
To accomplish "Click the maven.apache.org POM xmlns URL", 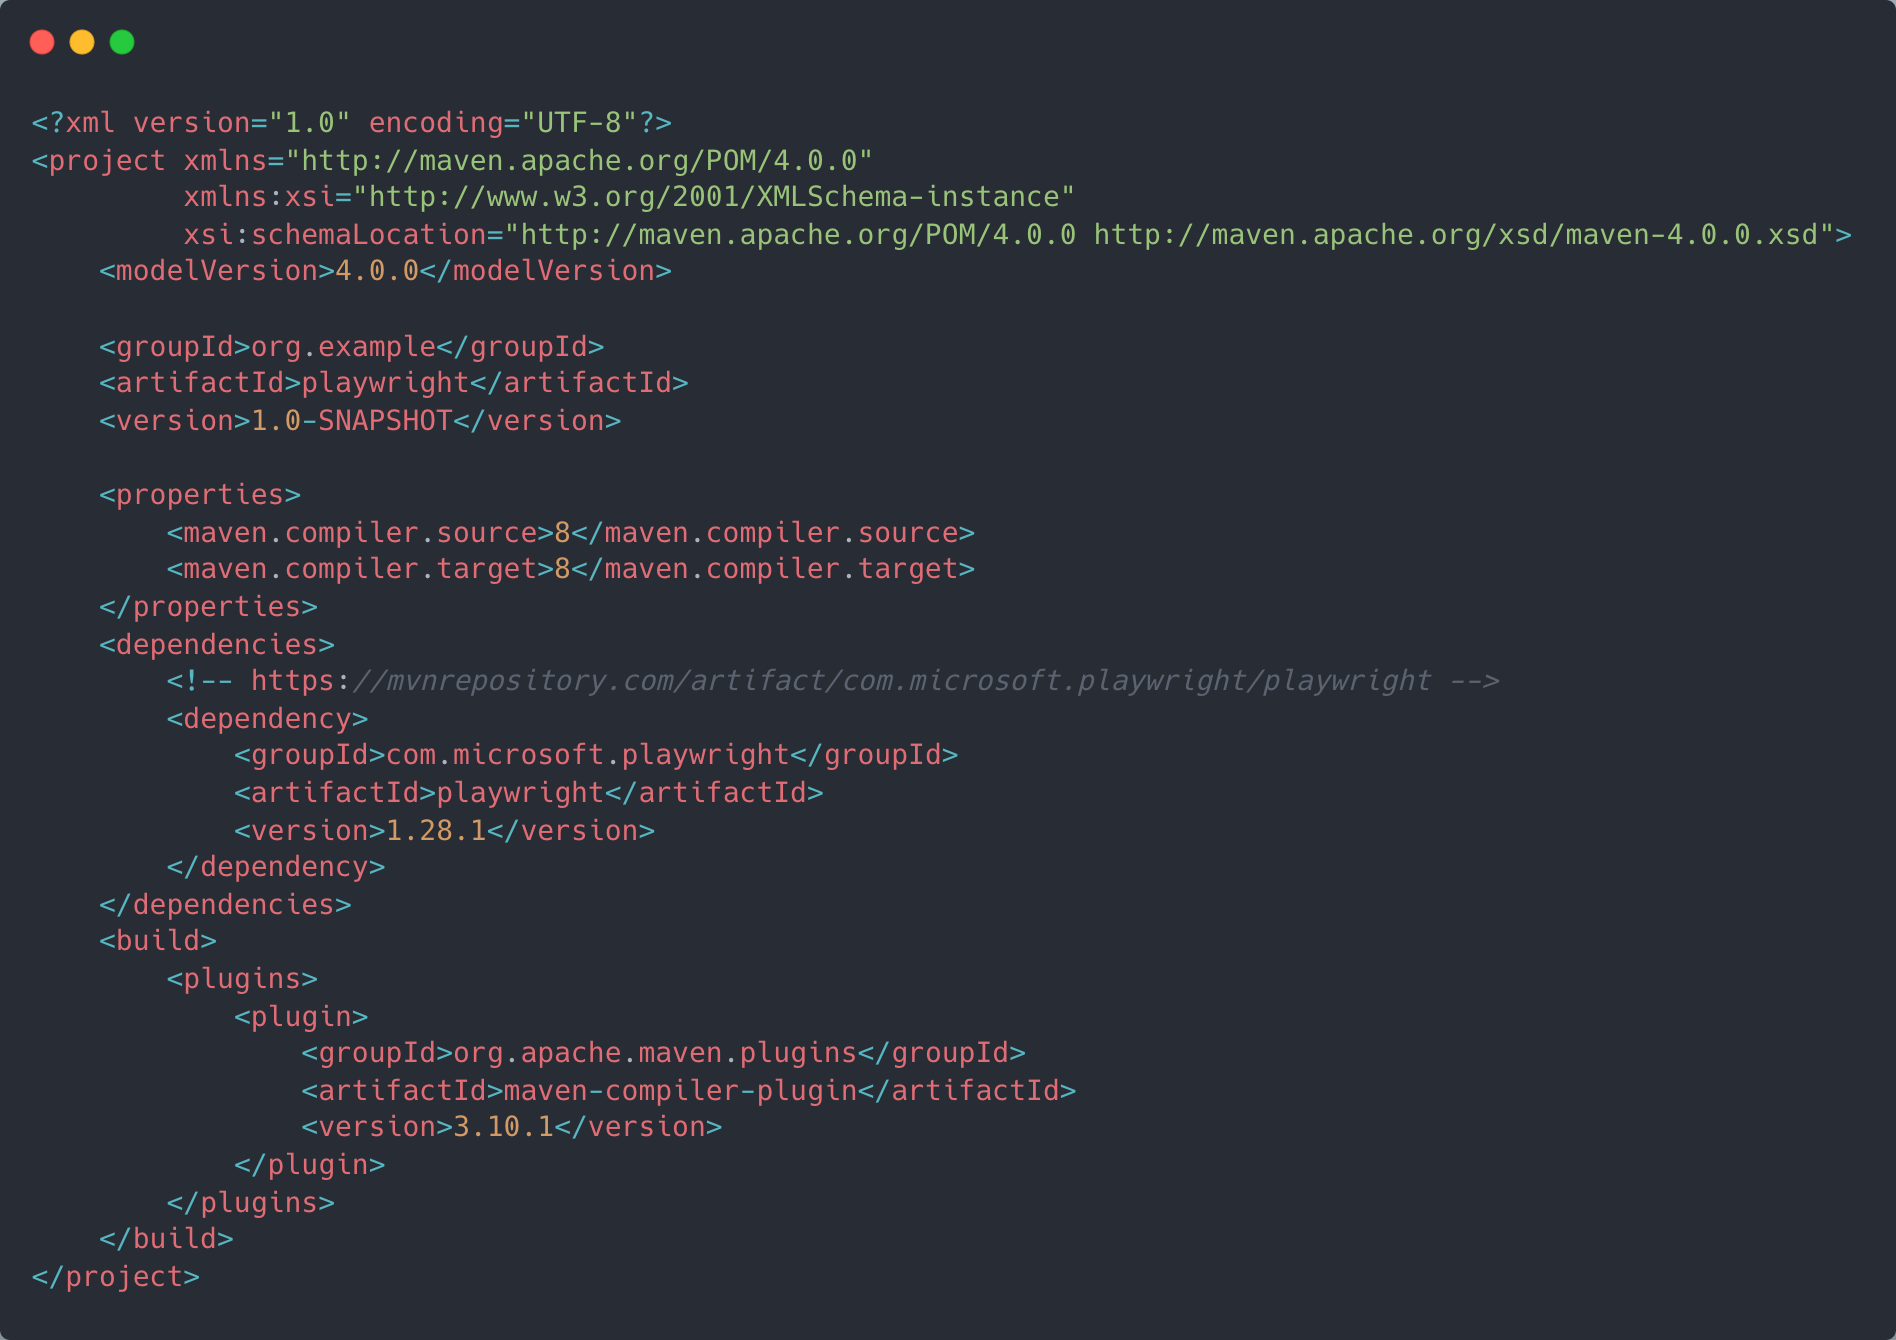I will (x=579, y=161).
